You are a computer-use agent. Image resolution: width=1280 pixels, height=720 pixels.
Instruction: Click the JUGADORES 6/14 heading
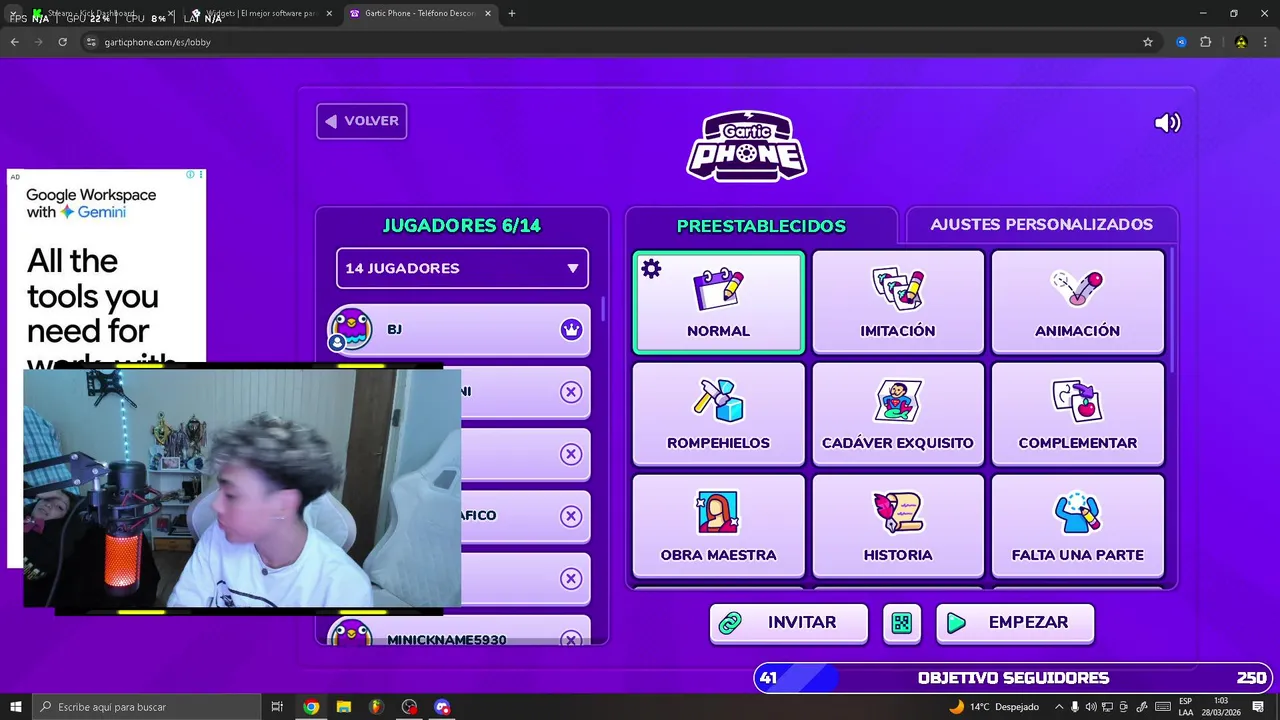(462, 226)
